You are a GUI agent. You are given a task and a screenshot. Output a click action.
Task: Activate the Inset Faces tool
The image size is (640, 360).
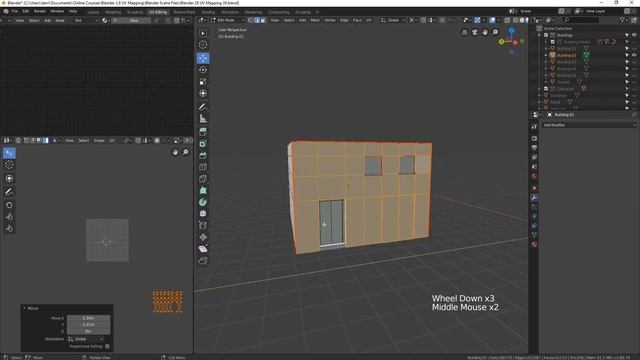(203, 144)
